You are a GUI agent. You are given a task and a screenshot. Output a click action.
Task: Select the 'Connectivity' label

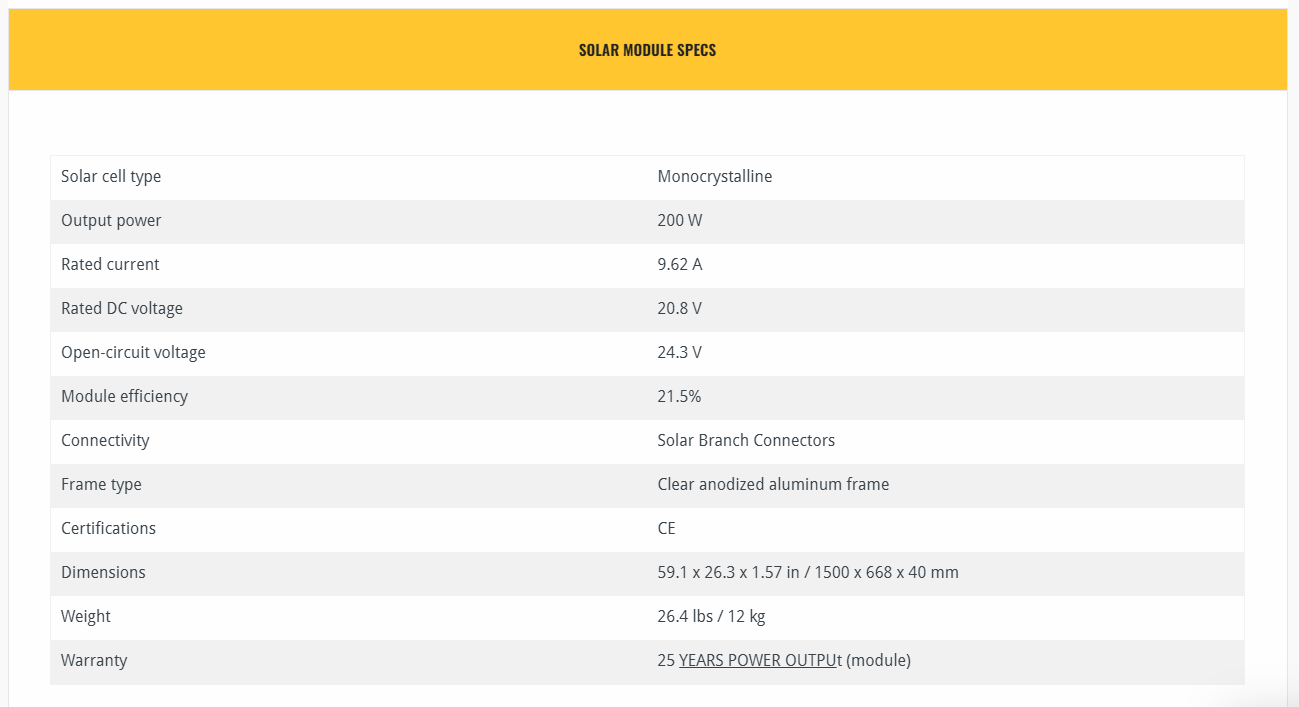[105, 441]
